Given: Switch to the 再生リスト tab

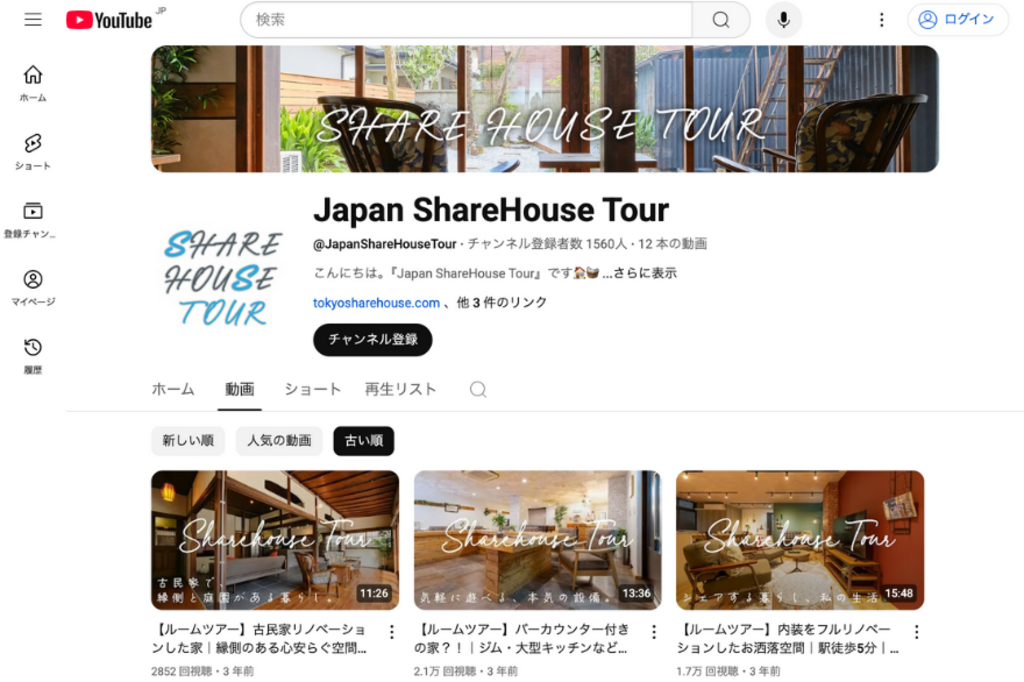Looking at the screenshot, I should [400, 389].
